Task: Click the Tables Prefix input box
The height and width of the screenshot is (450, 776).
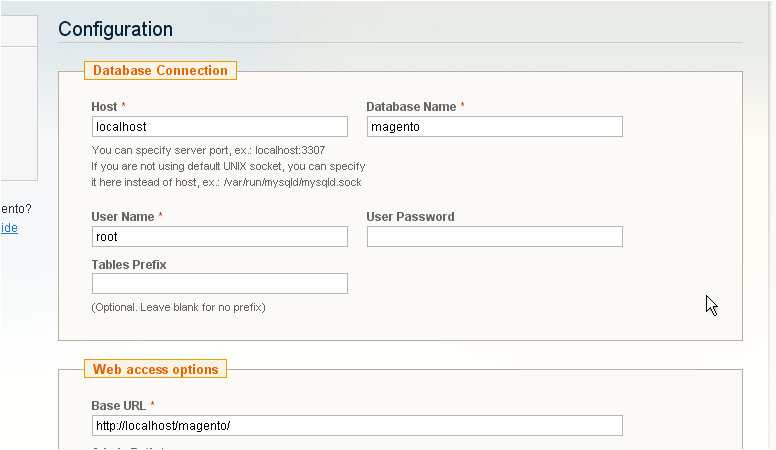Action: pos(219,284)
